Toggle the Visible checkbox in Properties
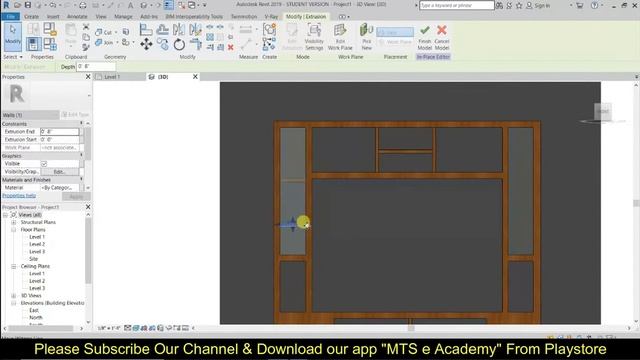This screenshot has height=360, width=640. point(44,164)
